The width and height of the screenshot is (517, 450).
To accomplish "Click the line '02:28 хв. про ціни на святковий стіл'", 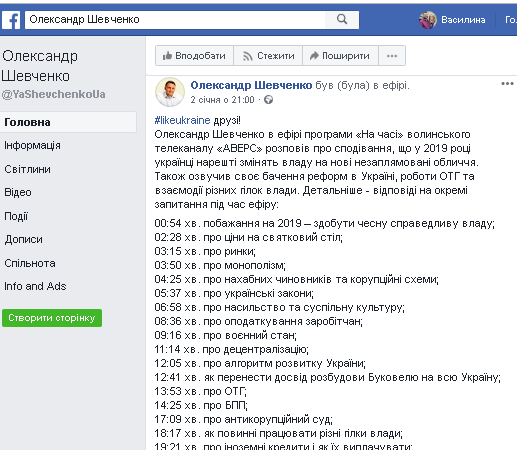I will tap(249, 237).
